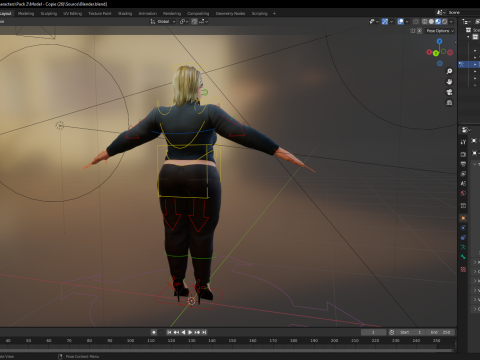Select the wireframe viewport shading icon

pos(425,21)
